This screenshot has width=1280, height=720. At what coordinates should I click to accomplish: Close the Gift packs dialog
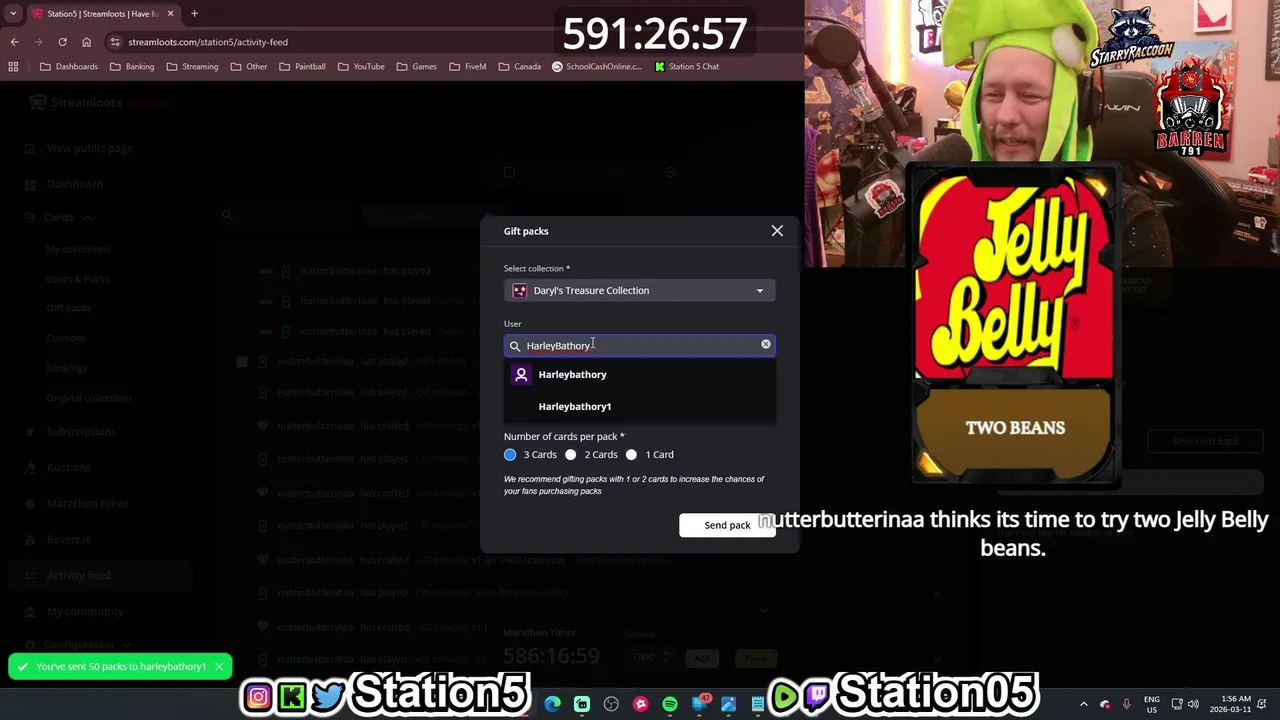(777, 231)
